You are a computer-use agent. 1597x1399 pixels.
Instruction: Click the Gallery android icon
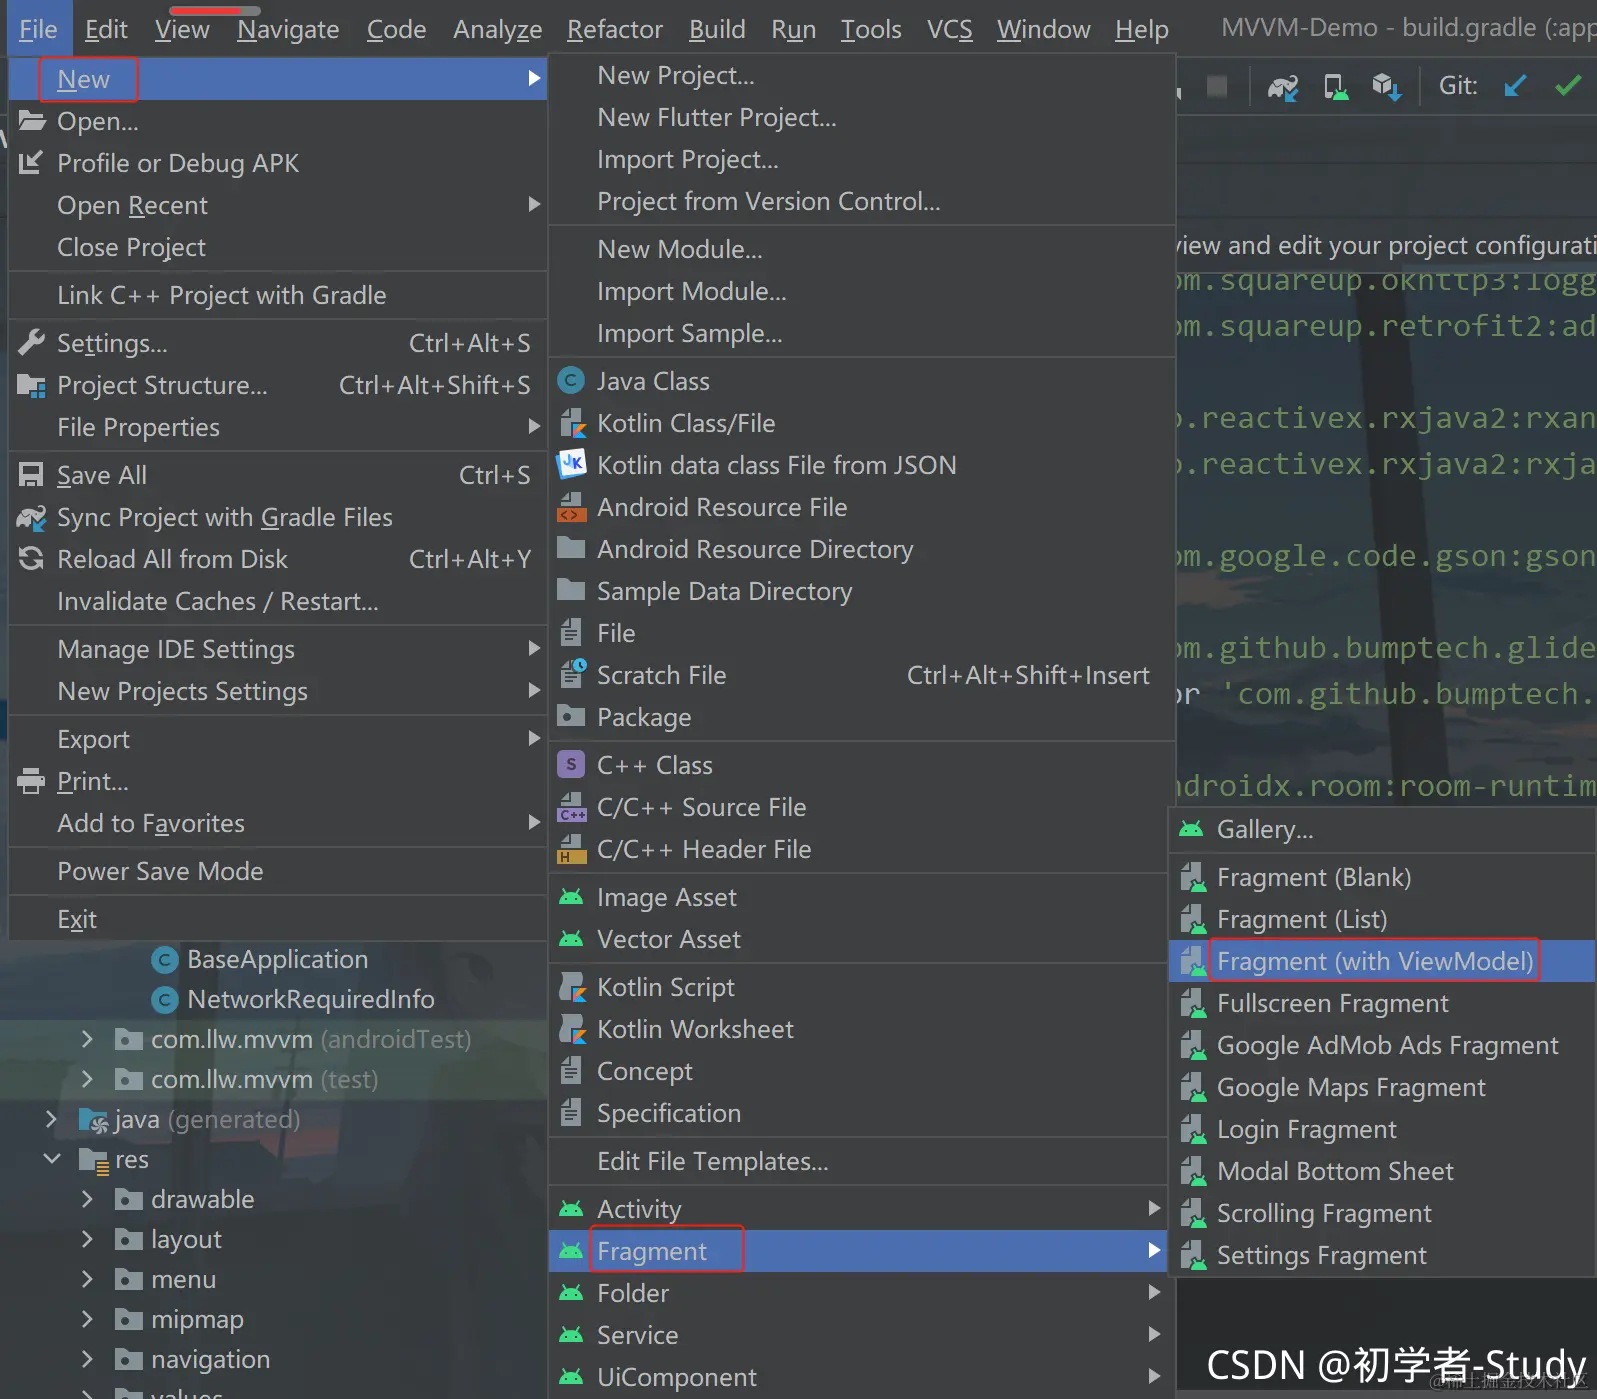tap(1191, 829)
